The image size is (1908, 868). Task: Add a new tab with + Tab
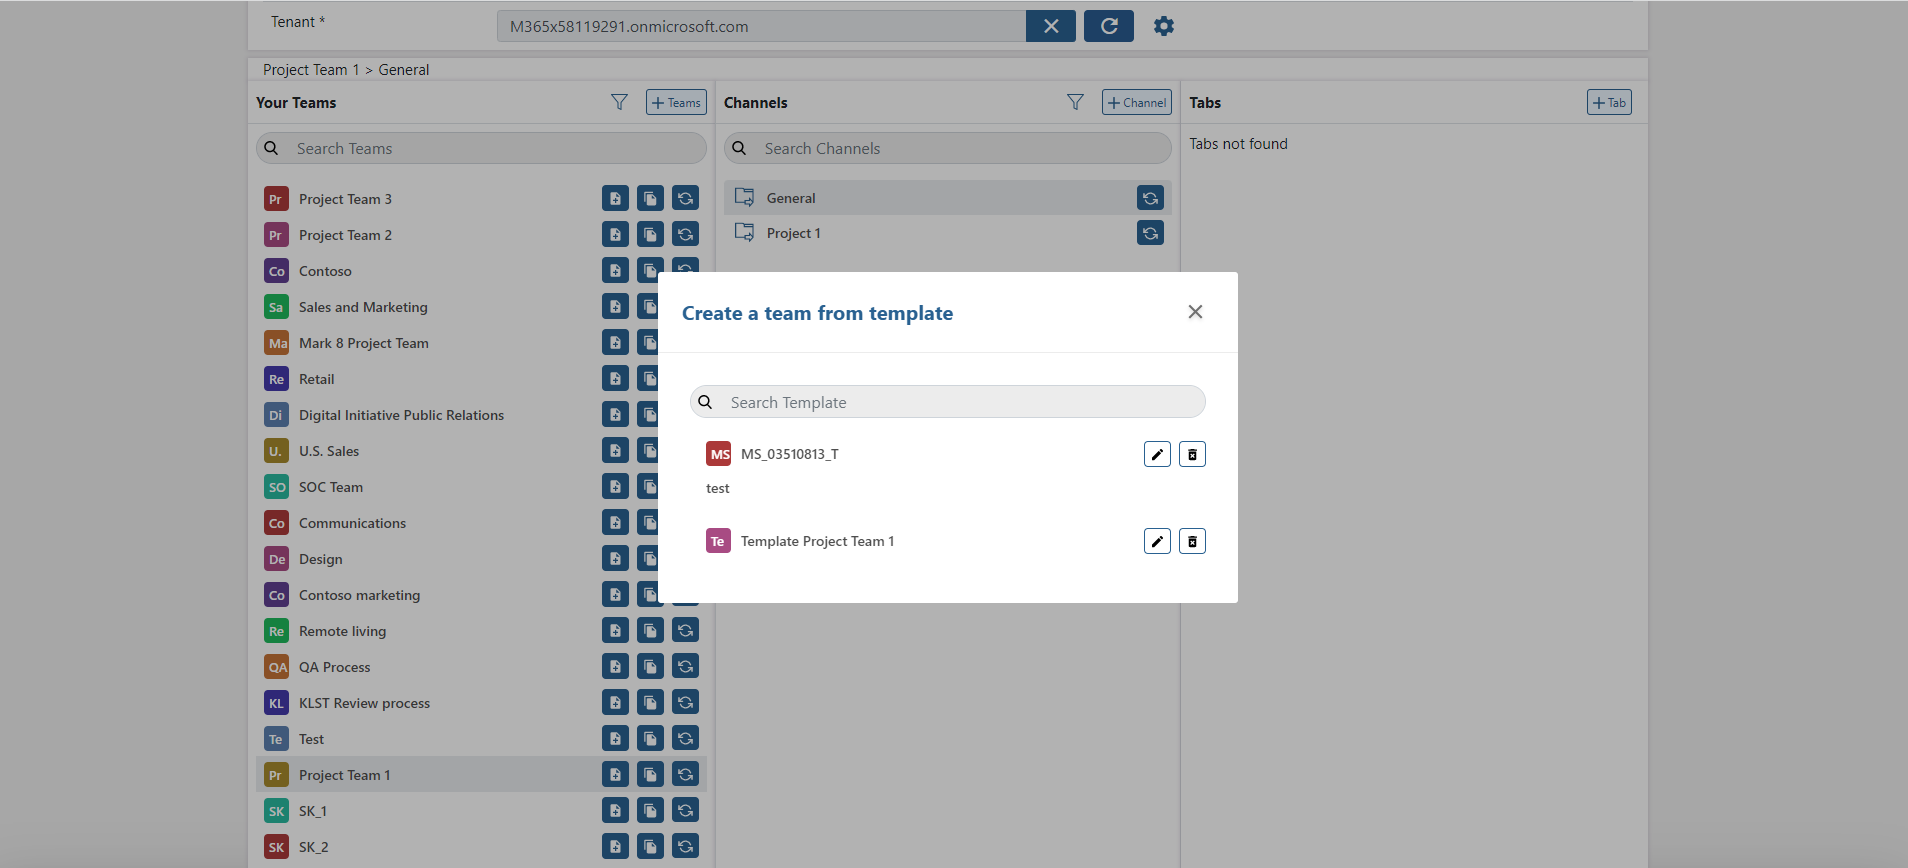click(x=1609, y=102)
